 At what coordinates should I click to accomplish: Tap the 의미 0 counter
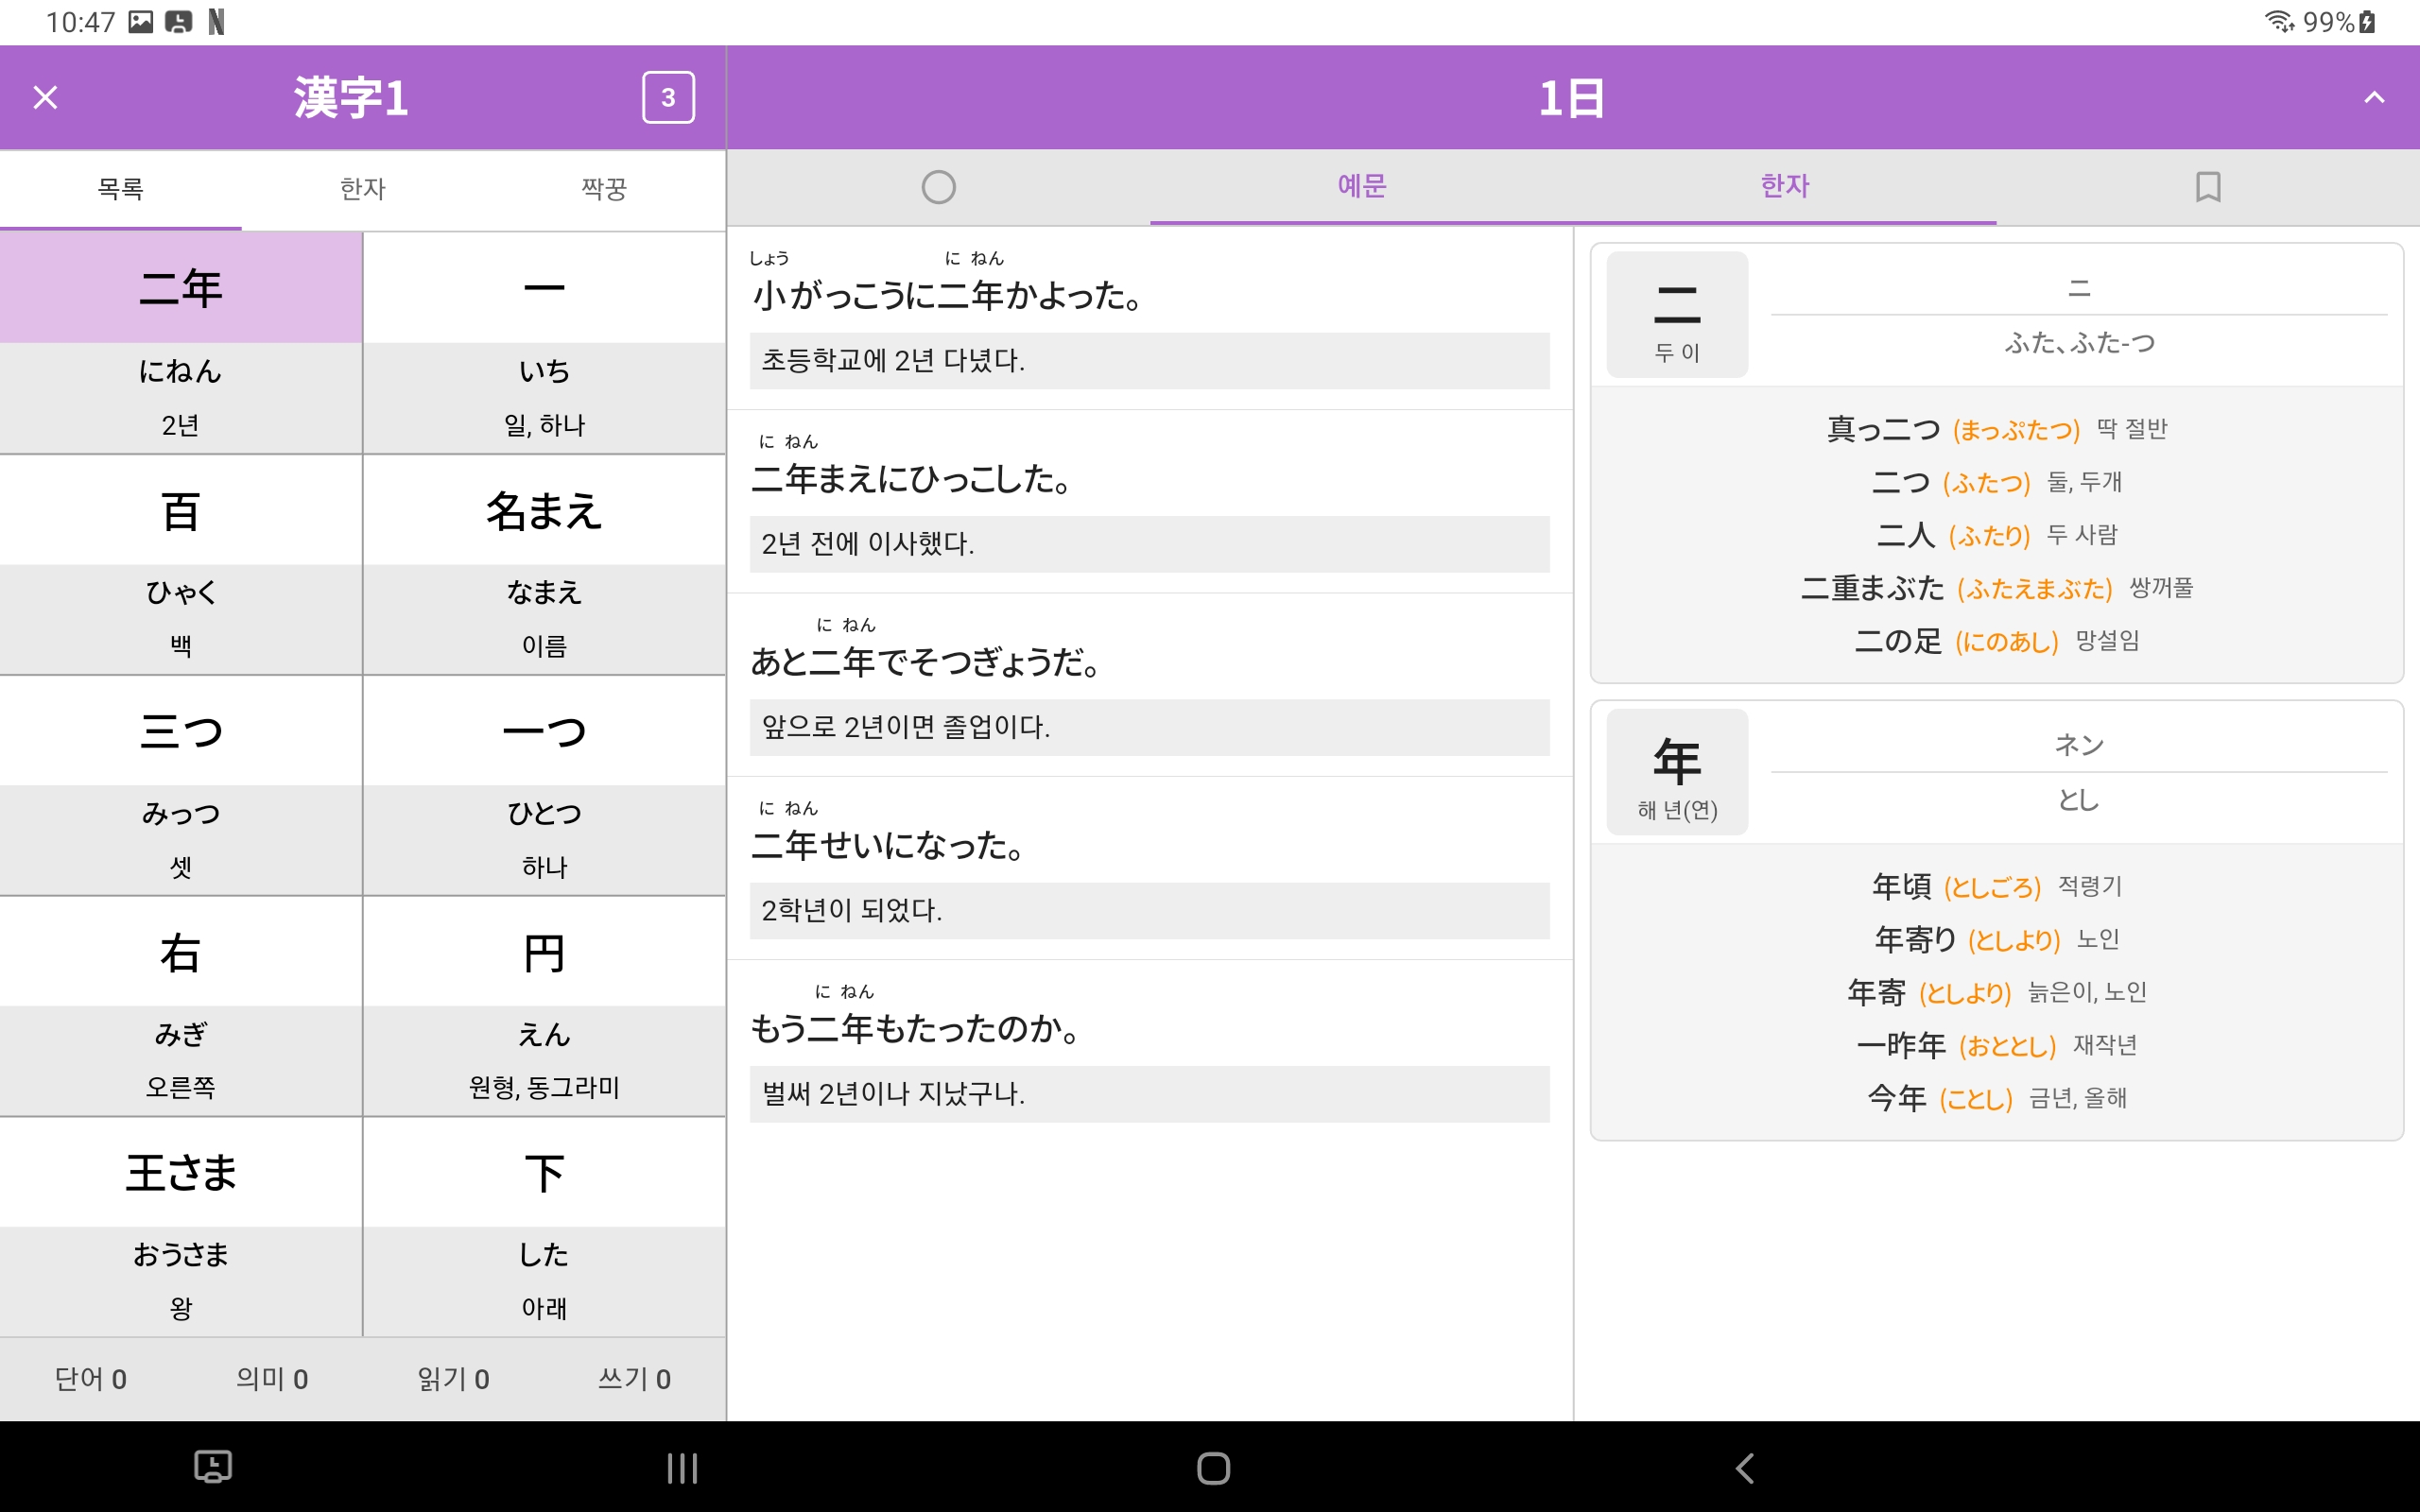click(272, 1379)
